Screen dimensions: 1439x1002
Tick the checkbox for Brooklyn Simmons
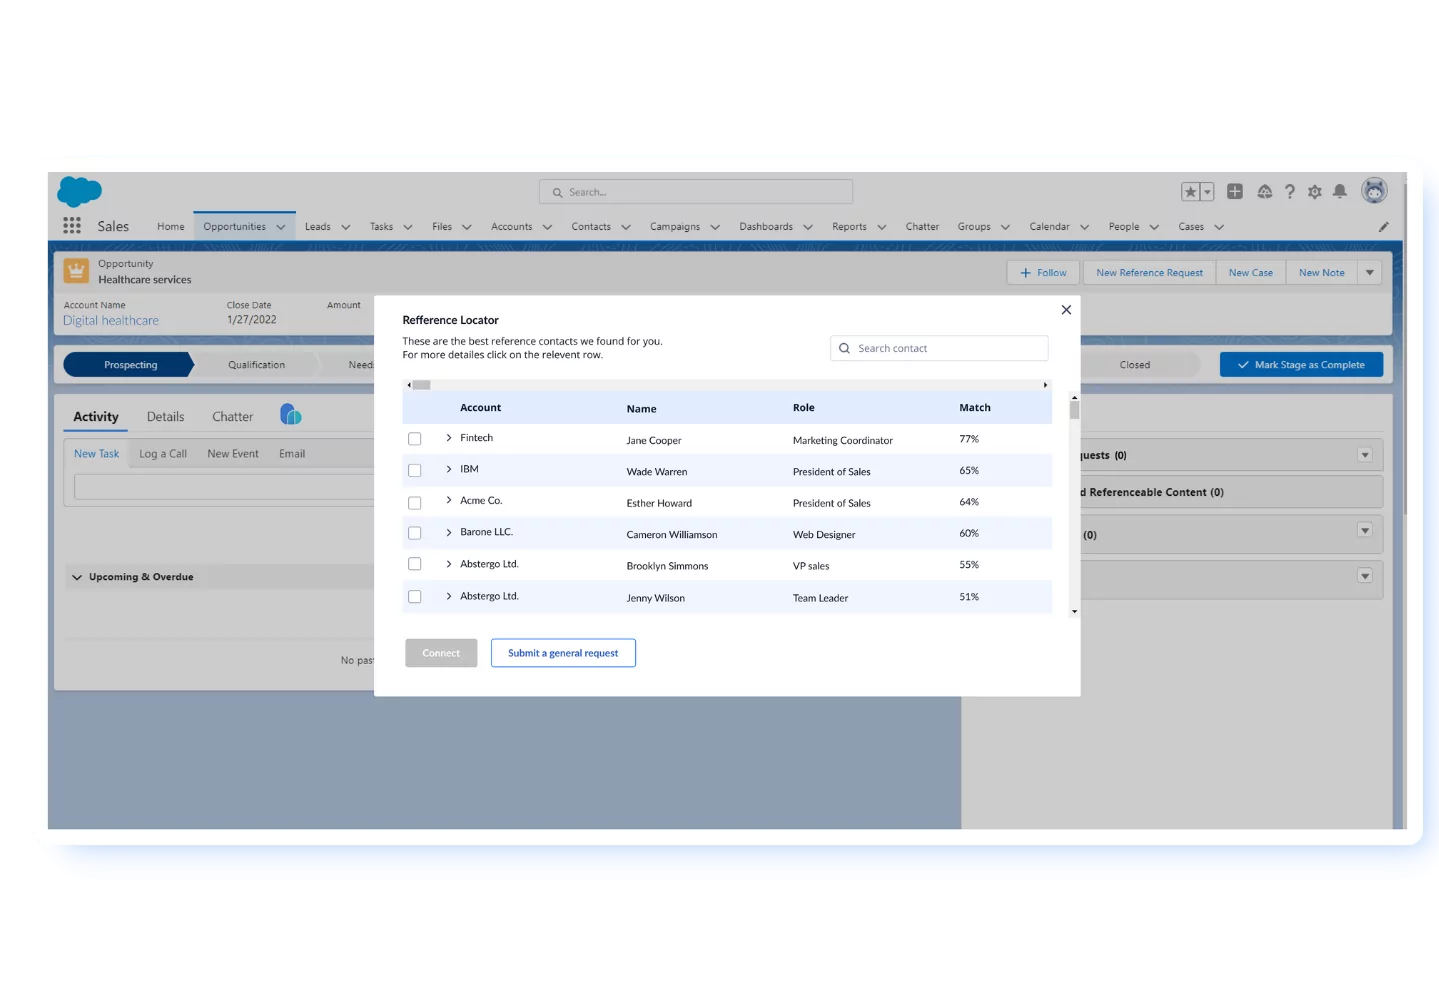click(415, 564)
